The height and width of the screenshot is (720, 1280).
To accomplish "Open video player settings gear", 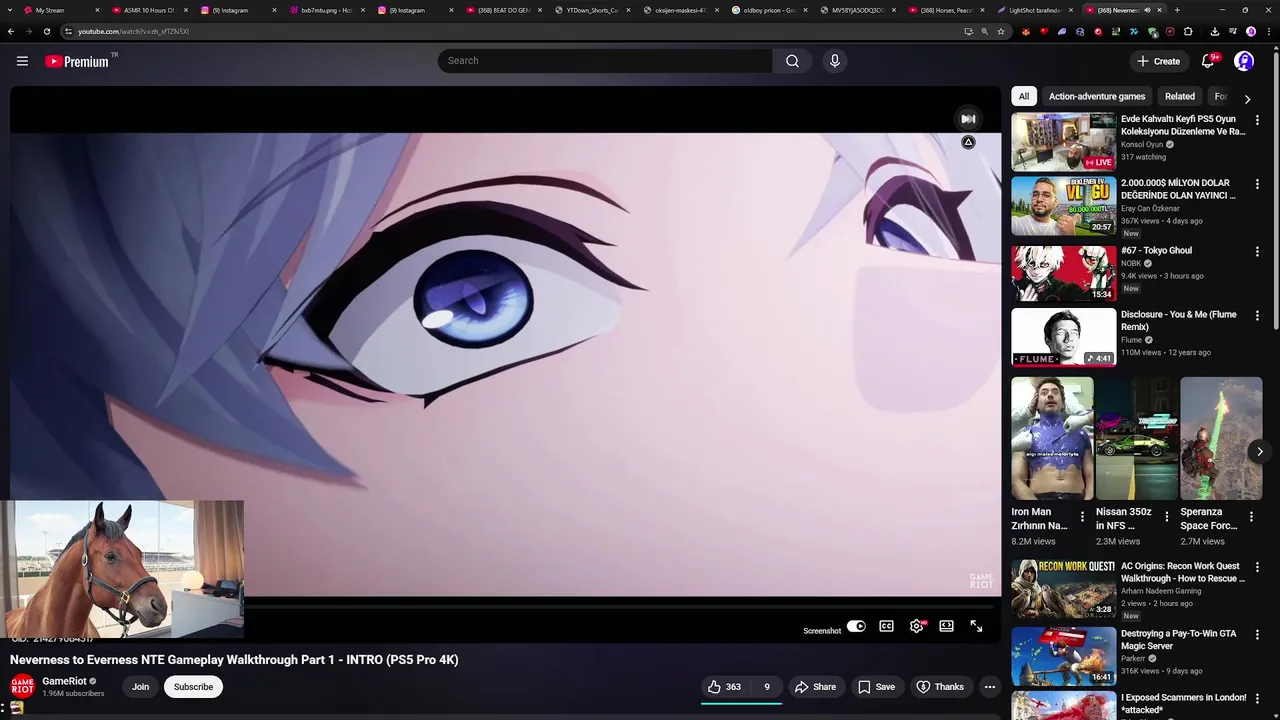I will click(916, 626).
